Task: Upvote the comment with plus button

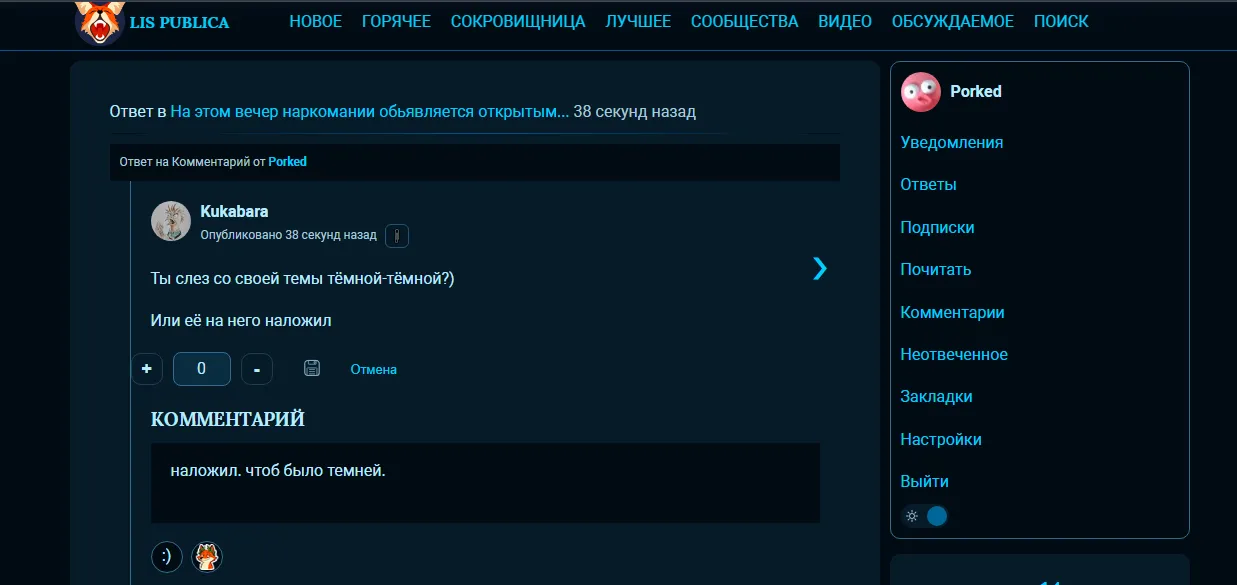Action: pos(147,369)
